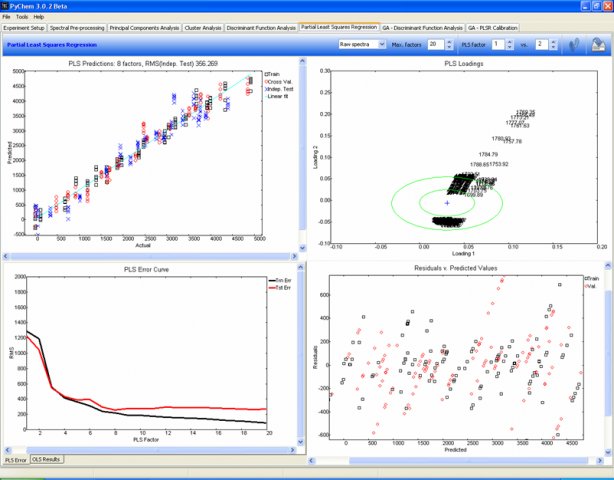Image resolution: width=614 pixels, height=480 pixels.
Task: Click the PLS Error Curve panel's up scroll arrow
Action: (301, 267)
